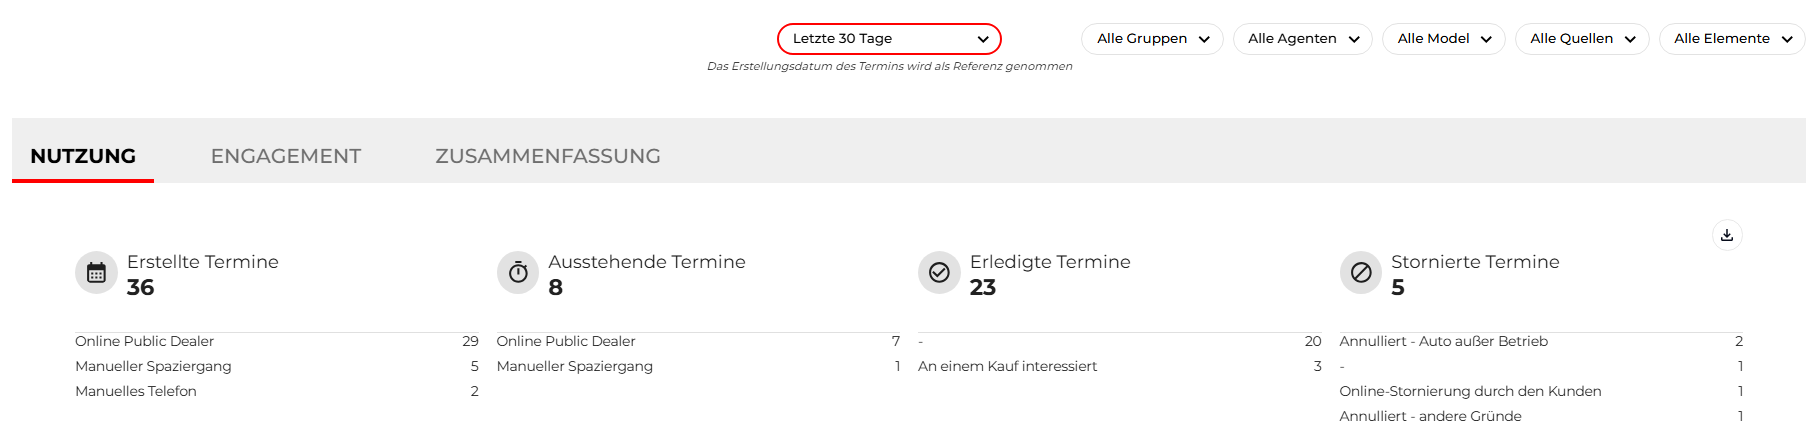1806x443 pixels.
Task: Click the Erstellte Termine heading
Action: [203, 262]
